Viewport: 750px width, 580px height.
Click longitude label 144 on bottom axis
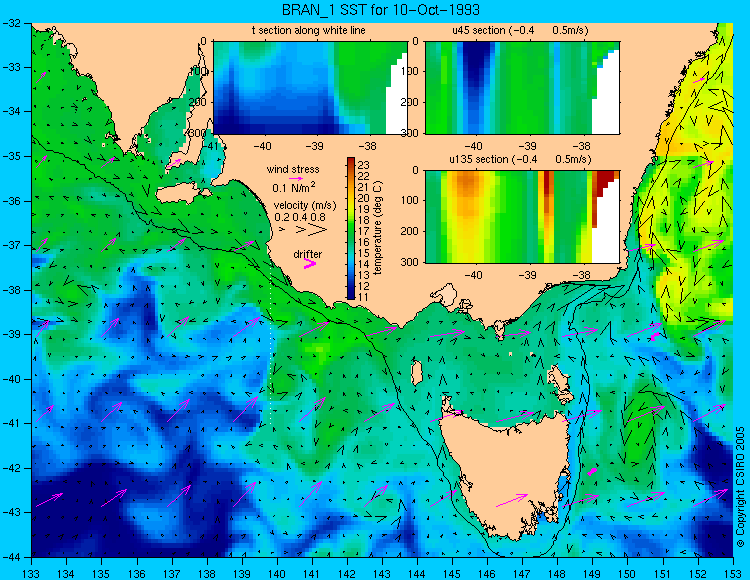point(417,574)
